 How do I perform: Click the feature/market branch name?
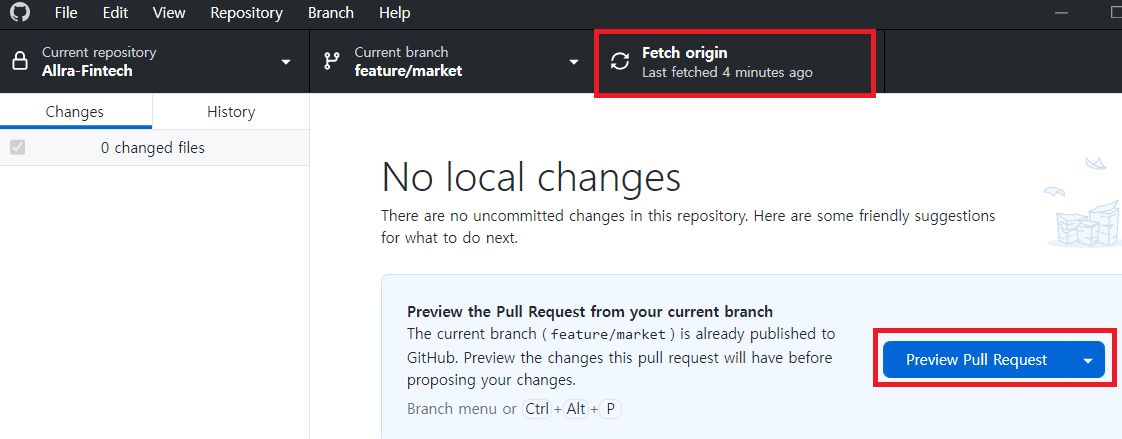pyautogui.click(x=409, y=71)
